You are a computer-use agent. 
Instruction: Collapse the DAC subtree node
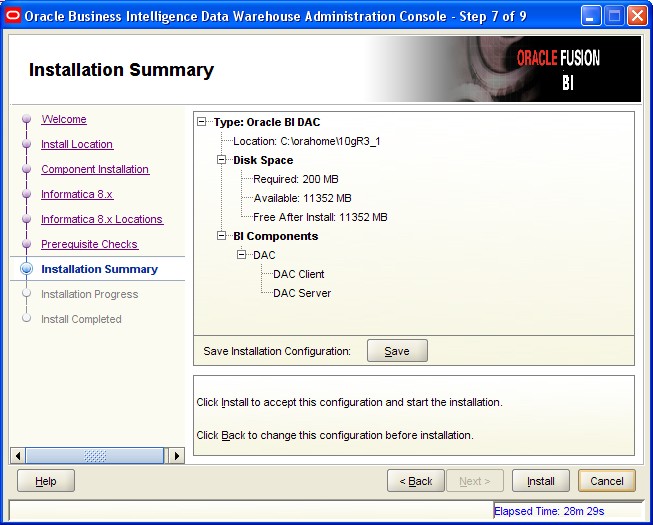(242, 255)
